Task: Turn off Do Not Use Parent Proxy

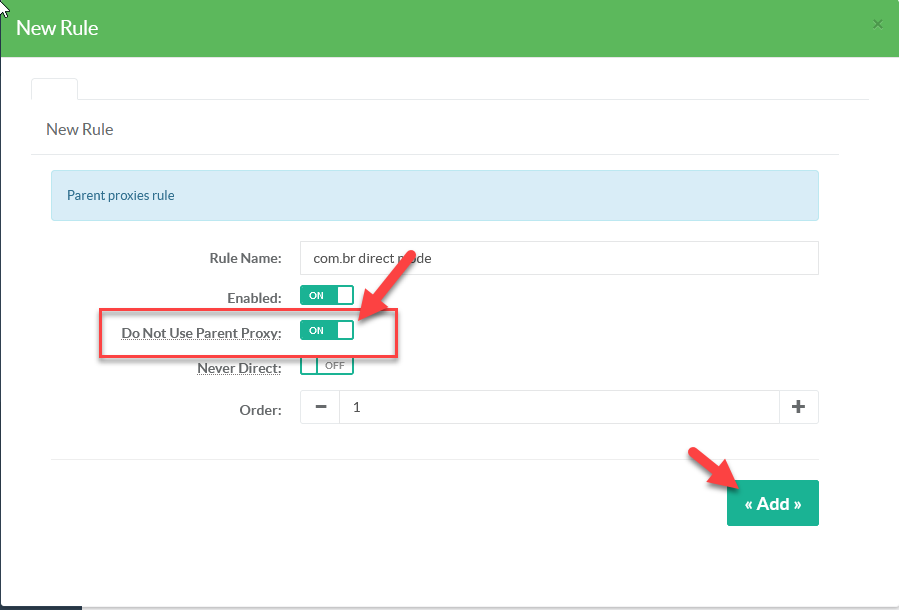Action: (326, 331)
